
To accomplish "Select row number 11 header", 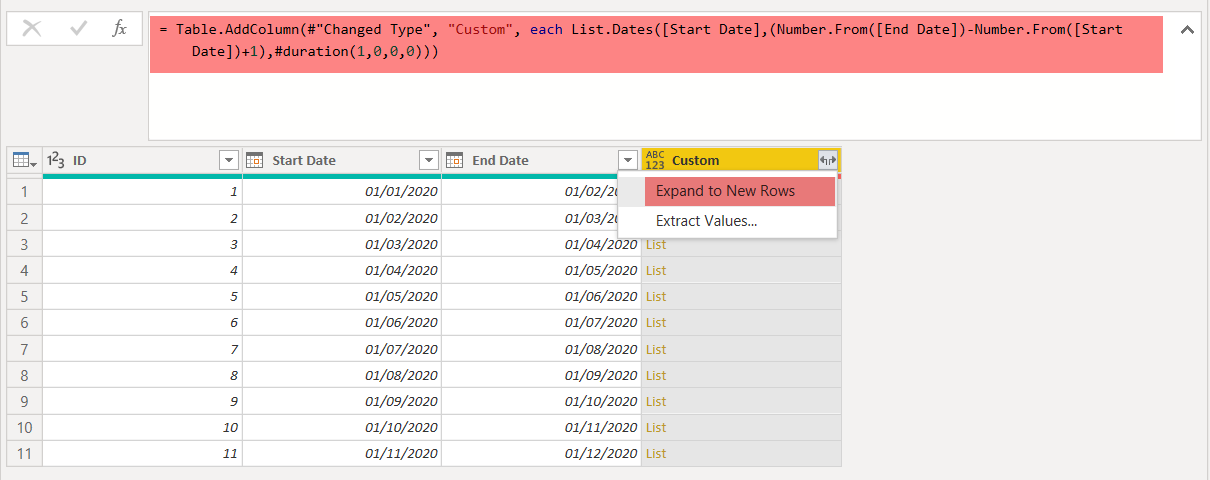I will point(25,453).
